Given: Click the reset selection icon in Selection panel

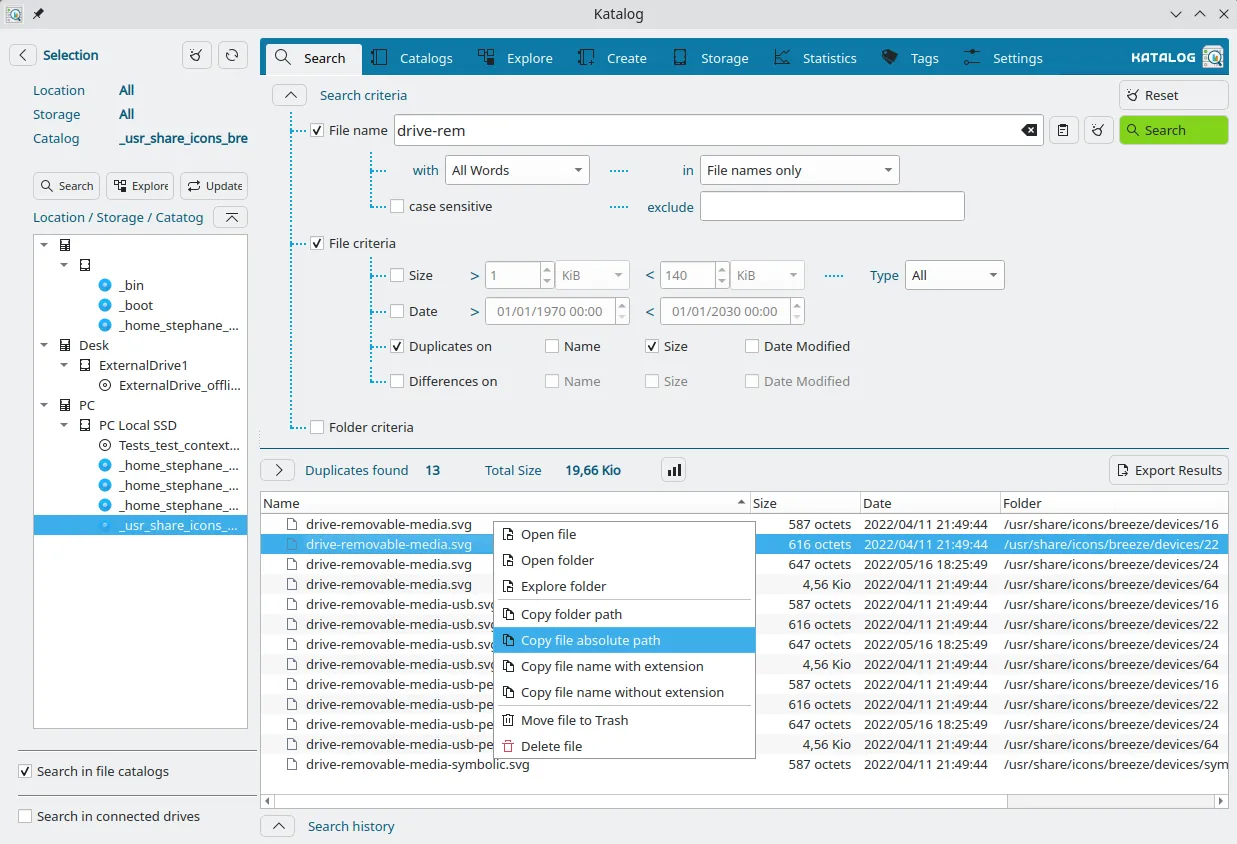Looking at the screenshot, I should tap(197, 55).
